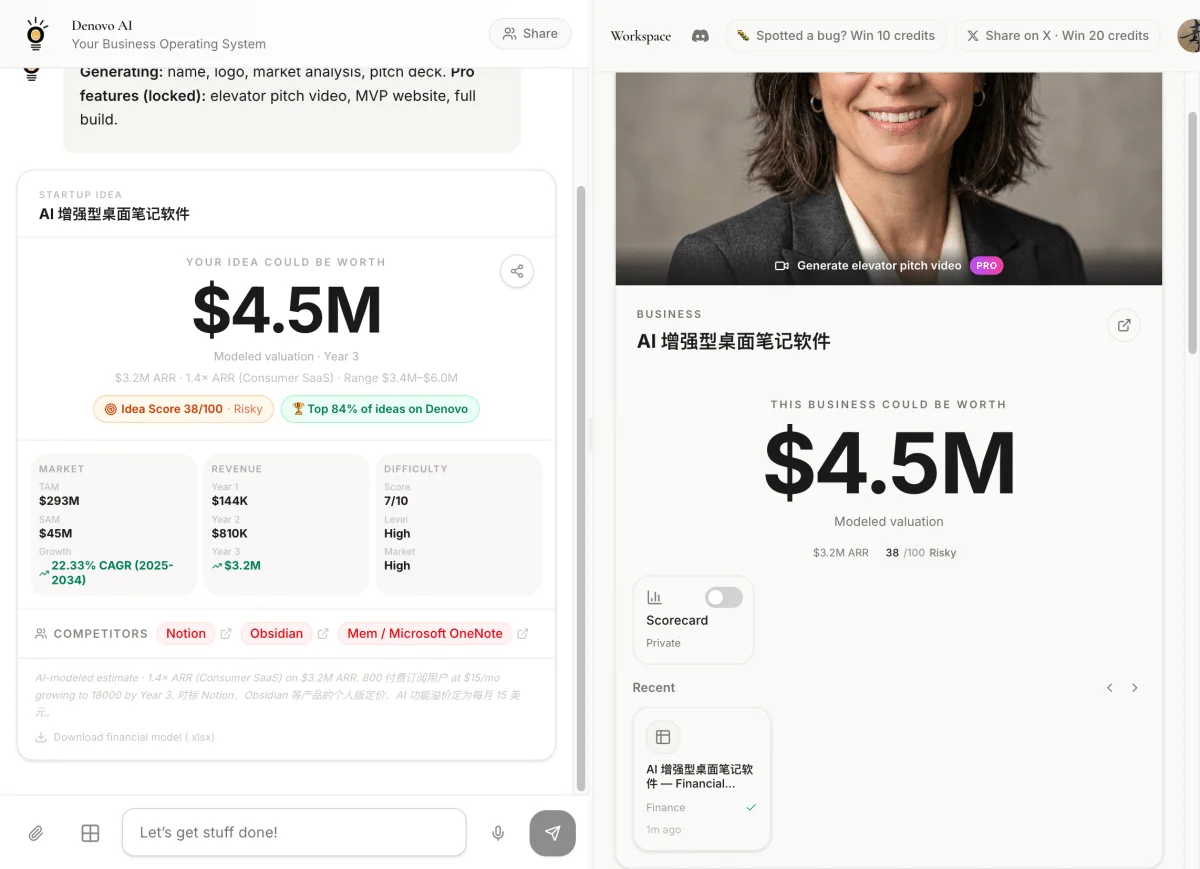Open the user avatar in top right
The height and width of the screenshot is (869, 1200).
pyautogui.click(x=1189, y=36)
